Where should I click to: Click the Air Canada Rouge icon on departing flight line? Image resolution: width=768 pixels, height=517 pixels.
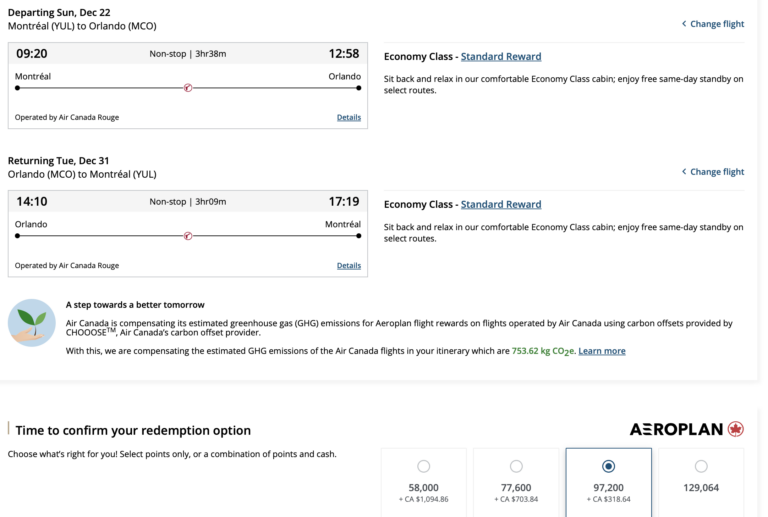(188, 88)
